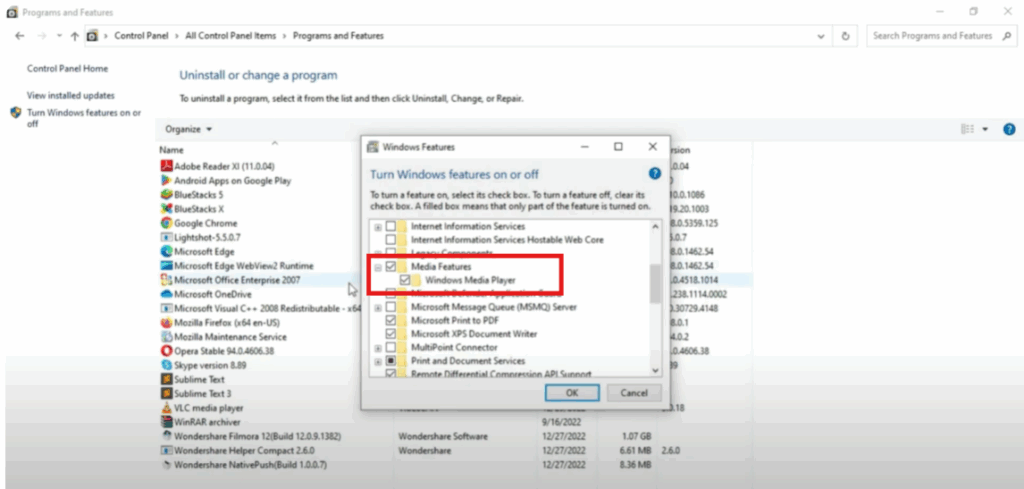Click scroll down arrow in features list
1024x489 pixels.
pos(656,370)
